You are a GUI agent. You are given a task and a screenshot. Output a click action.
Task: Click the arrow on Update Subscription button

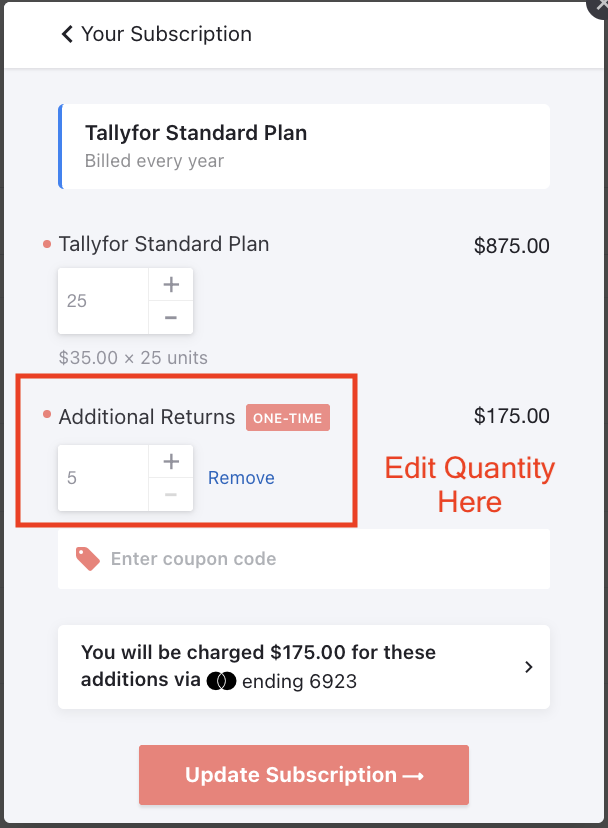(413, 776)
